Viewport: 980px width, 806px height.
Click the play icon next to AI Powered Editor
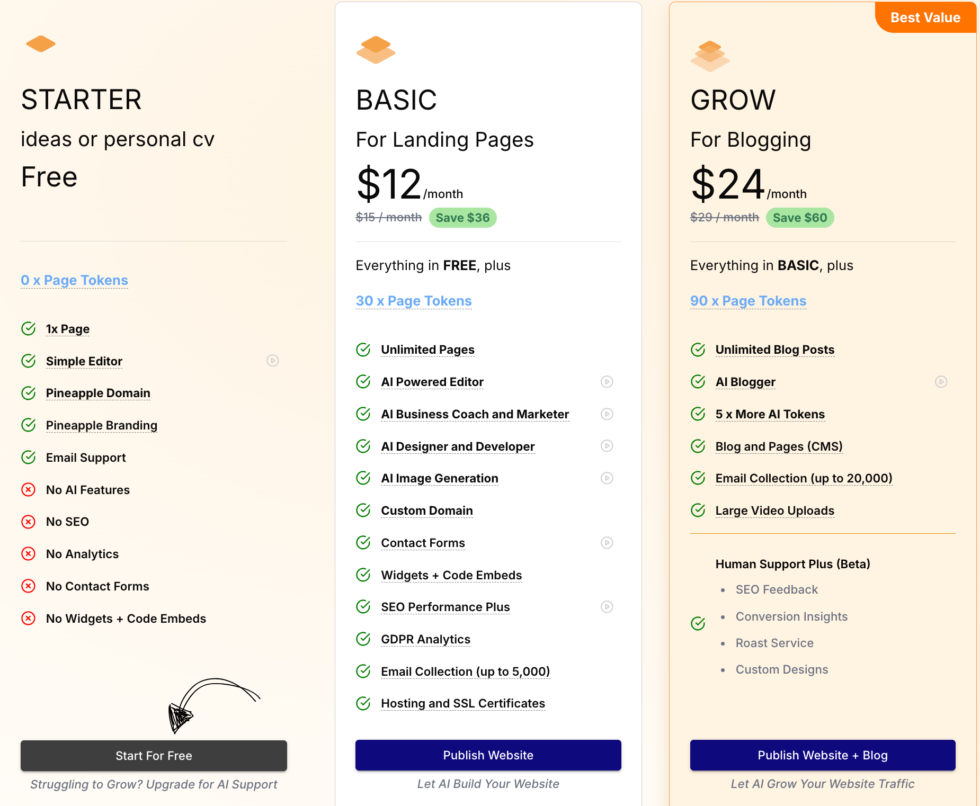[x=607, y=381]
